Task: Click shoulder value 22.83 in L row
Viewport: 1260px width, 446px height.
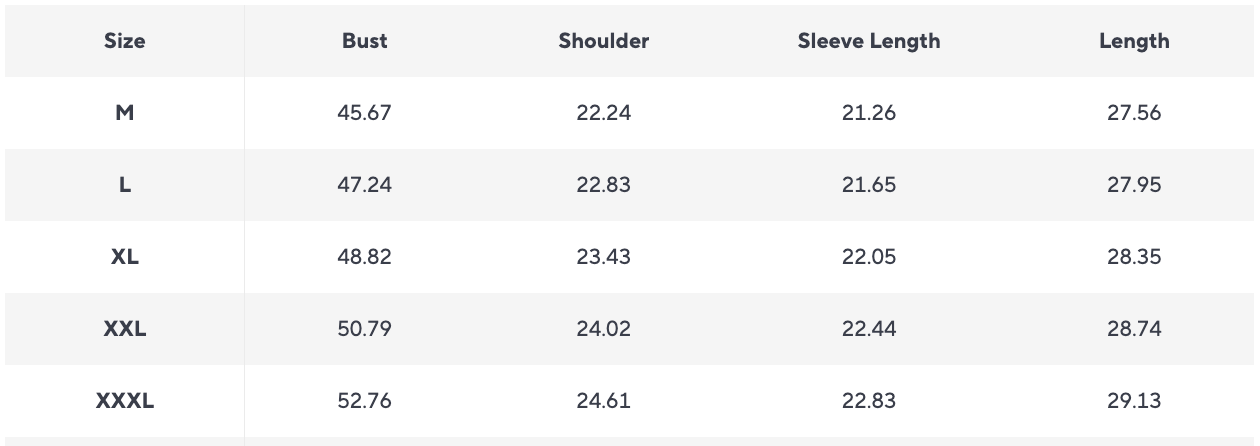Action: [x=604, y=185]
